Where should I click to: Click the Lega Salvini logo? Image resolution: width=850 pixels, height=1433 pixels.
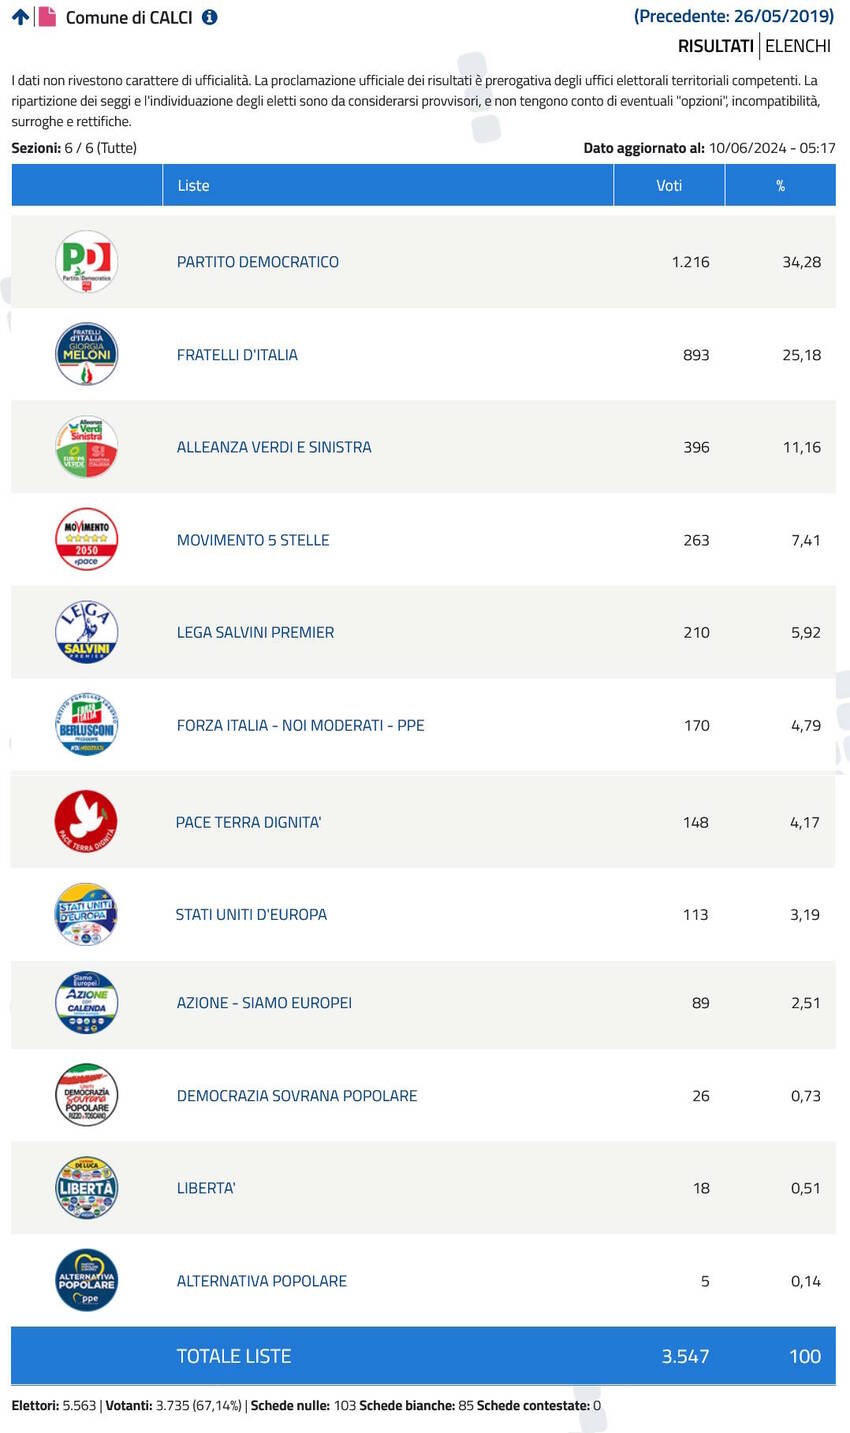point(86,632)
